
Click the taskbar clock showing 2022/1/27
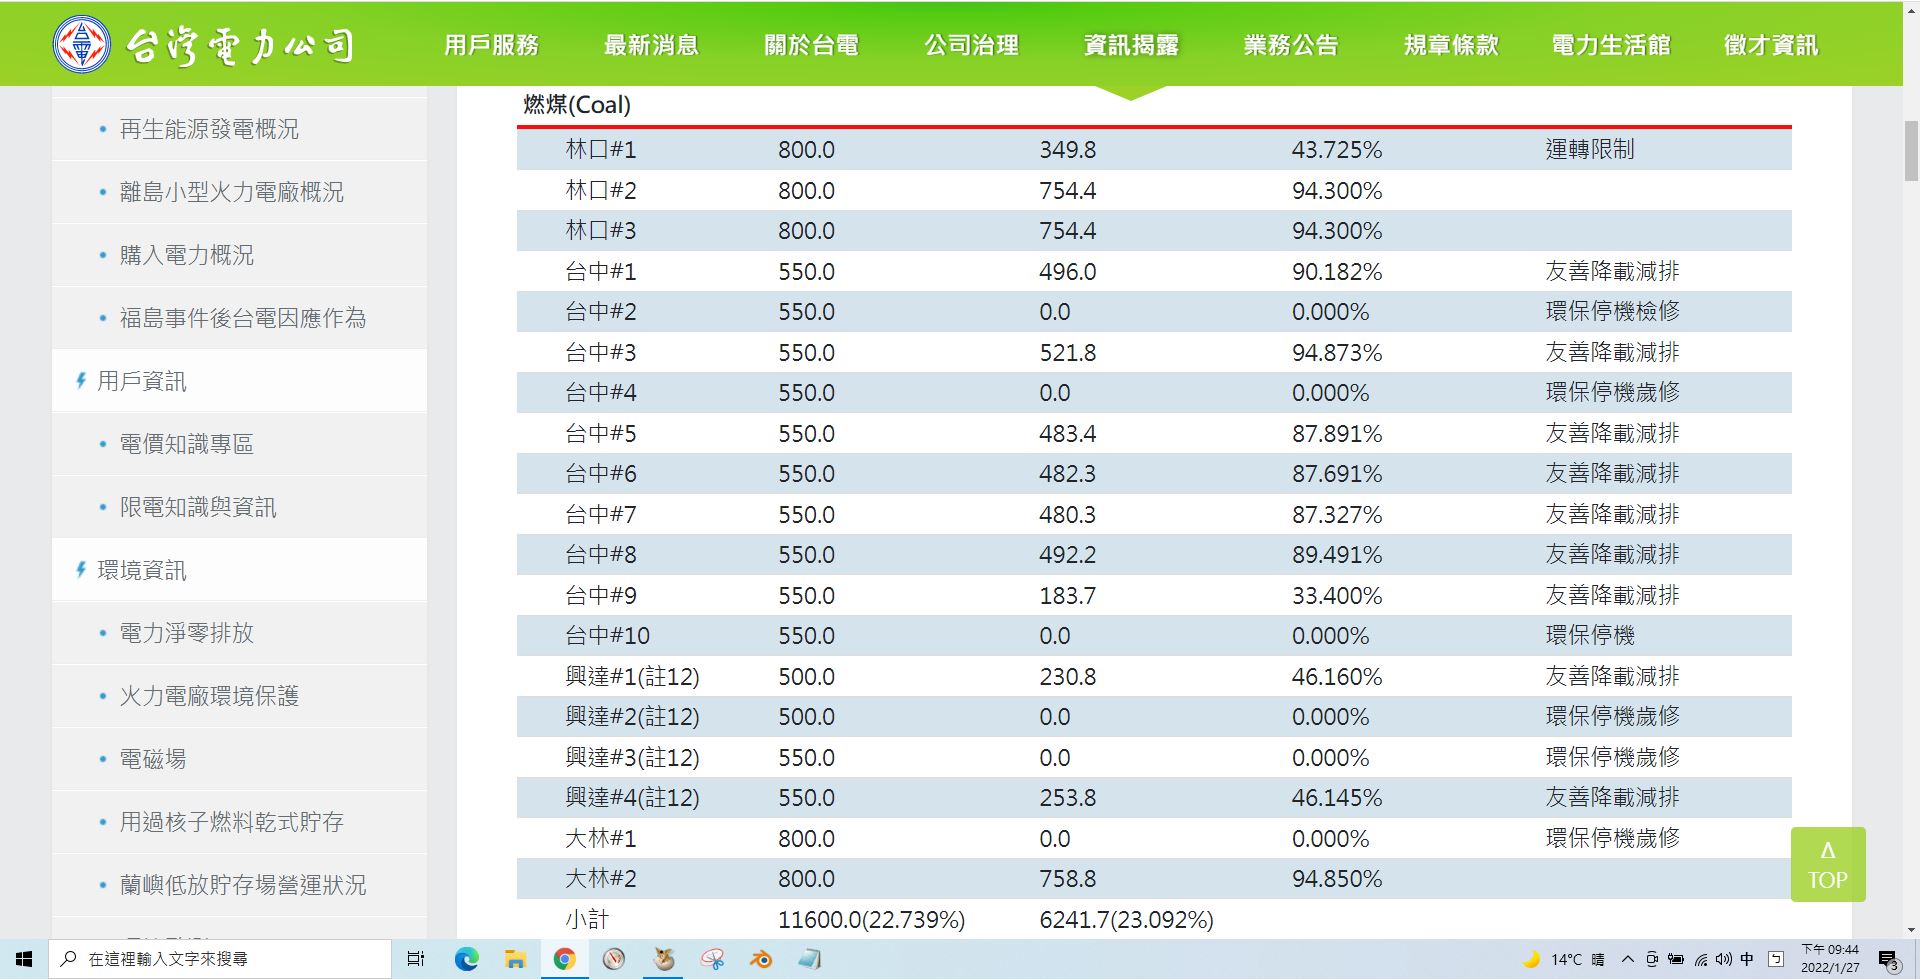[x=1830, y=959]
